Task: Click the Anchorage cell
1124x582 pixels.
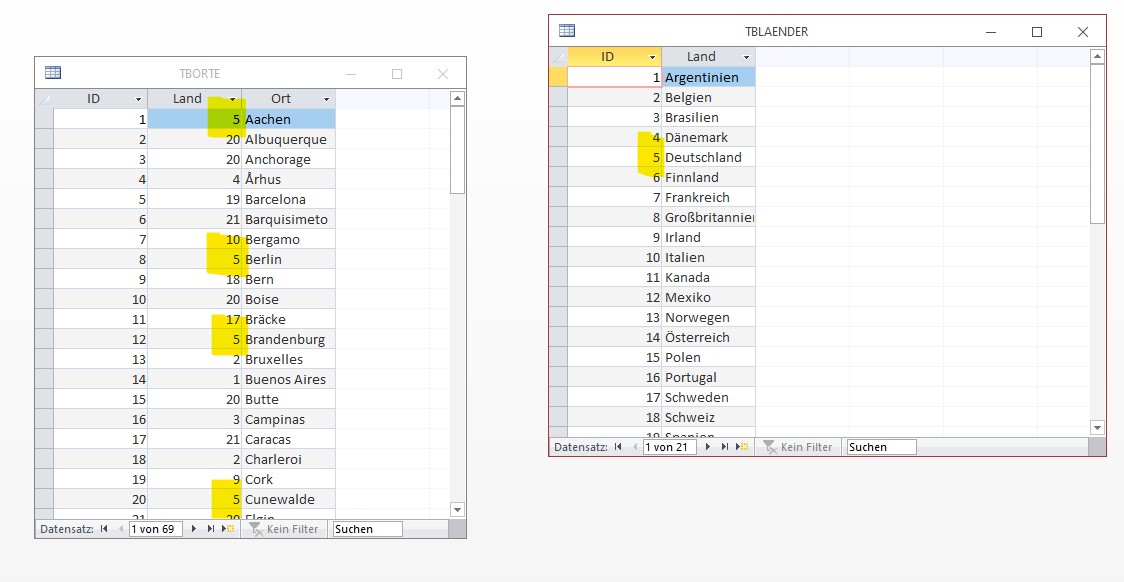Action: (289, 159)
